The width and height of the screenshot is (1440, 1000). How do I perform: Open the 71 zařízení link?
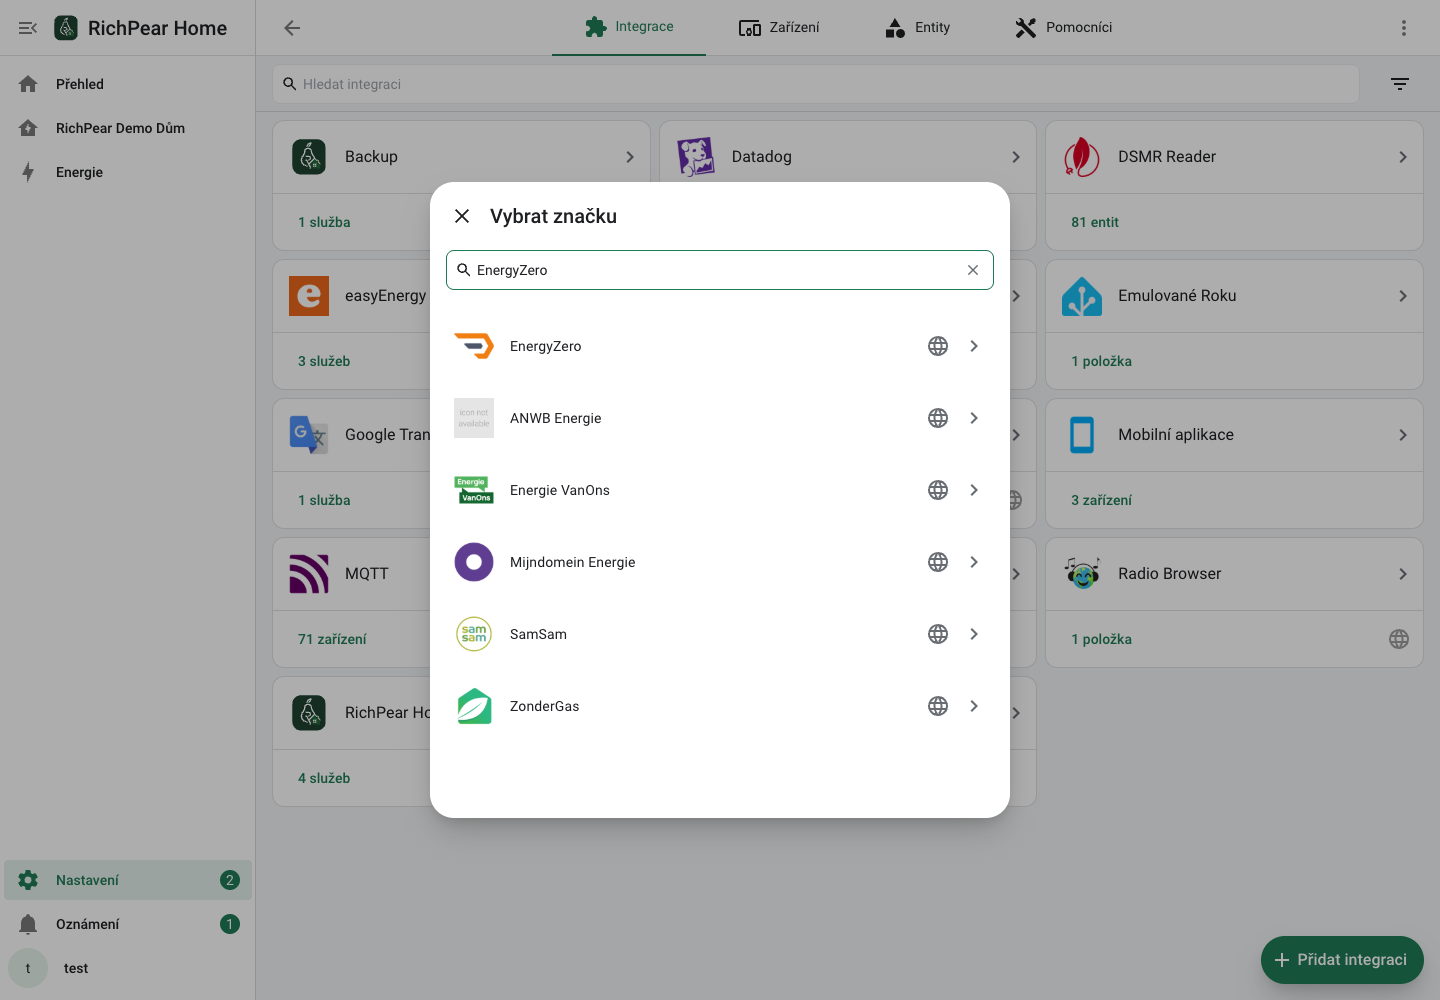pyautogui.click(x=332, y=639)
